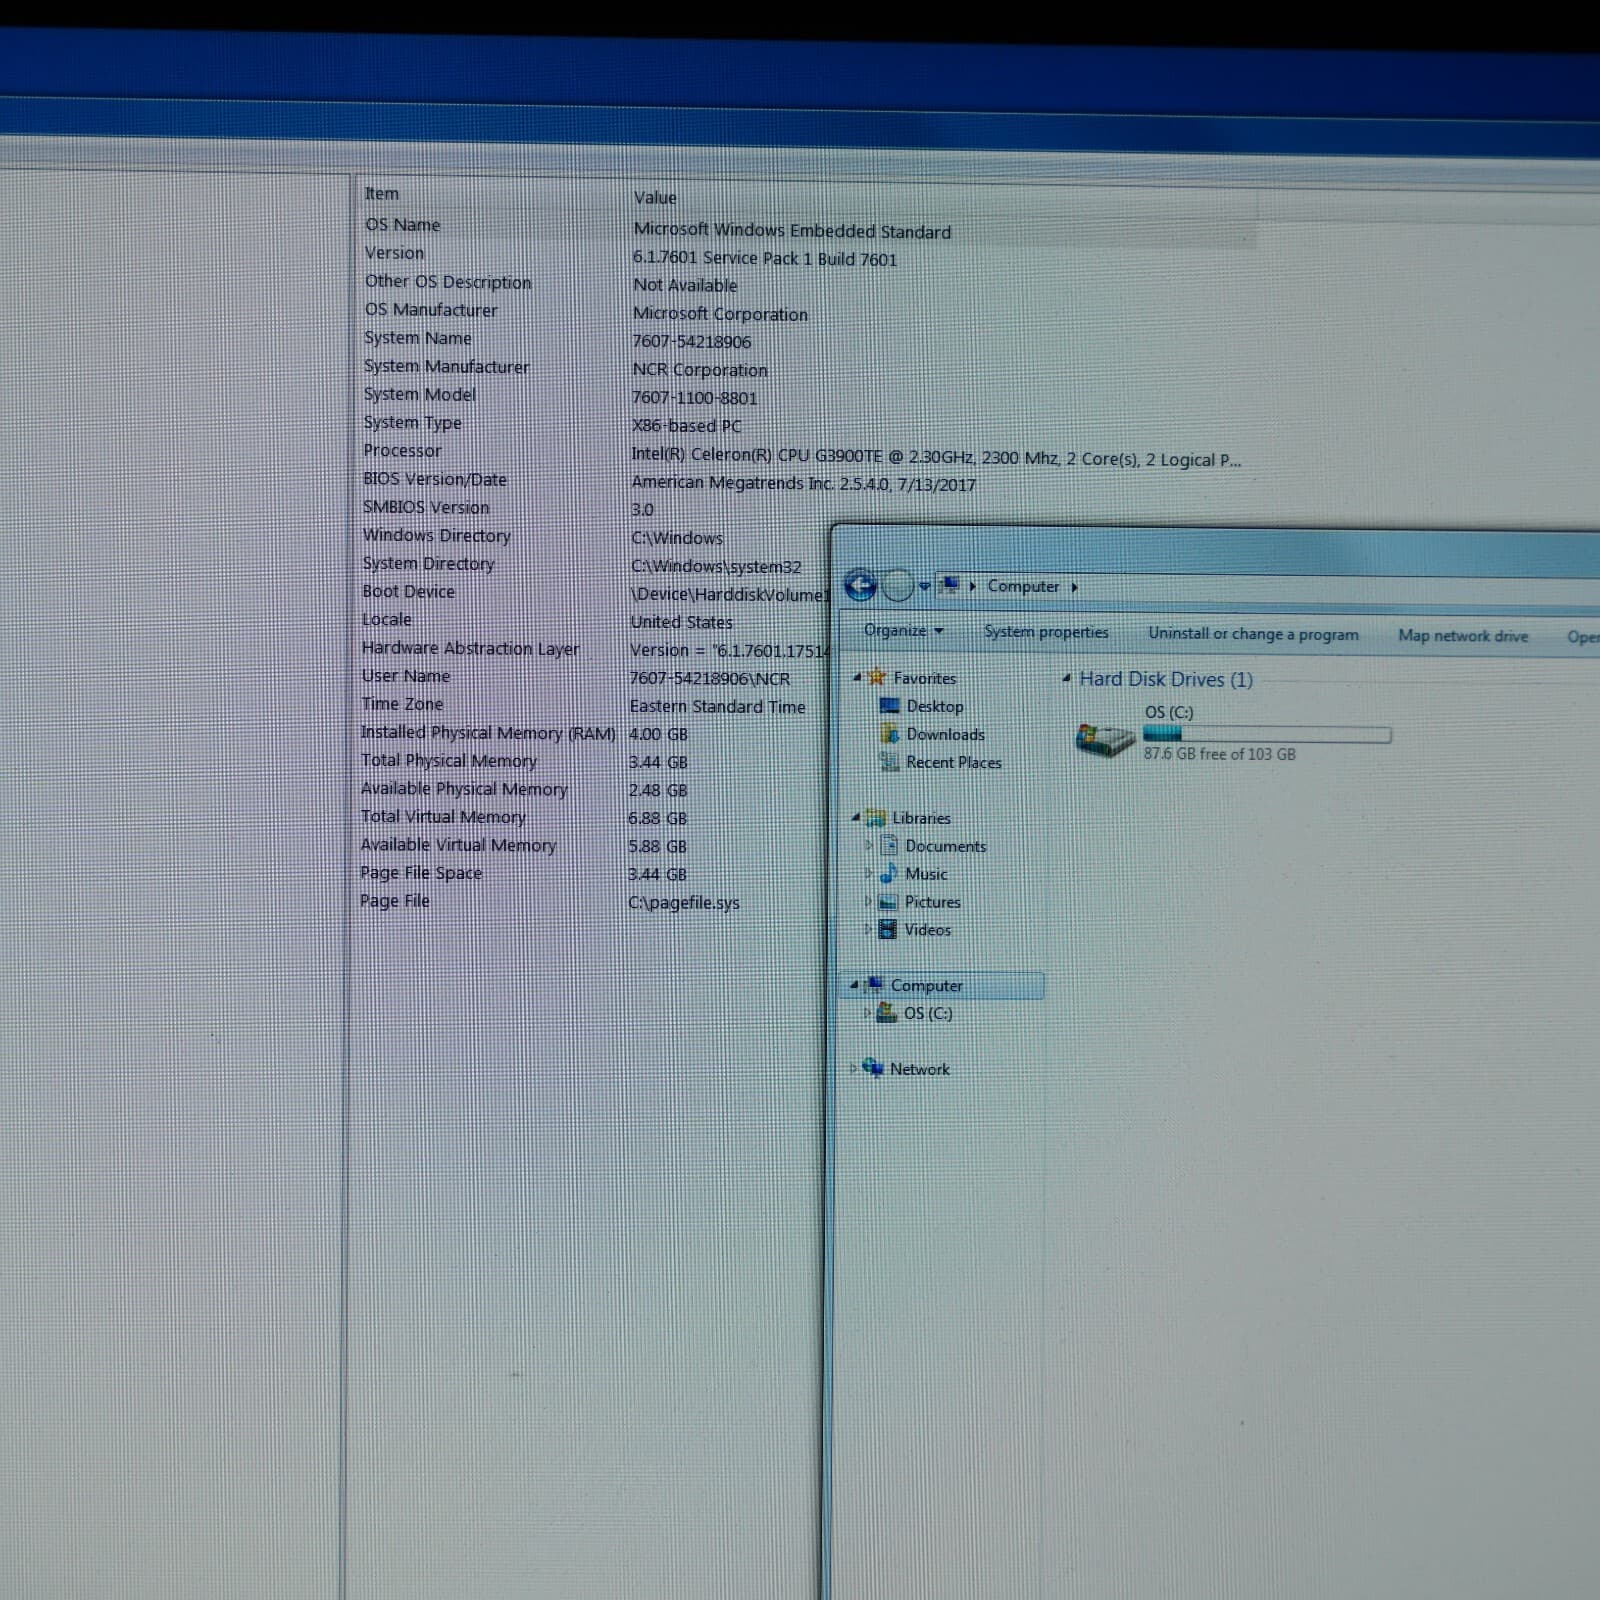Collapse the Hard Disk Drives group
Viewport: 1600px width, 1600px height.
tap(1067, 679)
